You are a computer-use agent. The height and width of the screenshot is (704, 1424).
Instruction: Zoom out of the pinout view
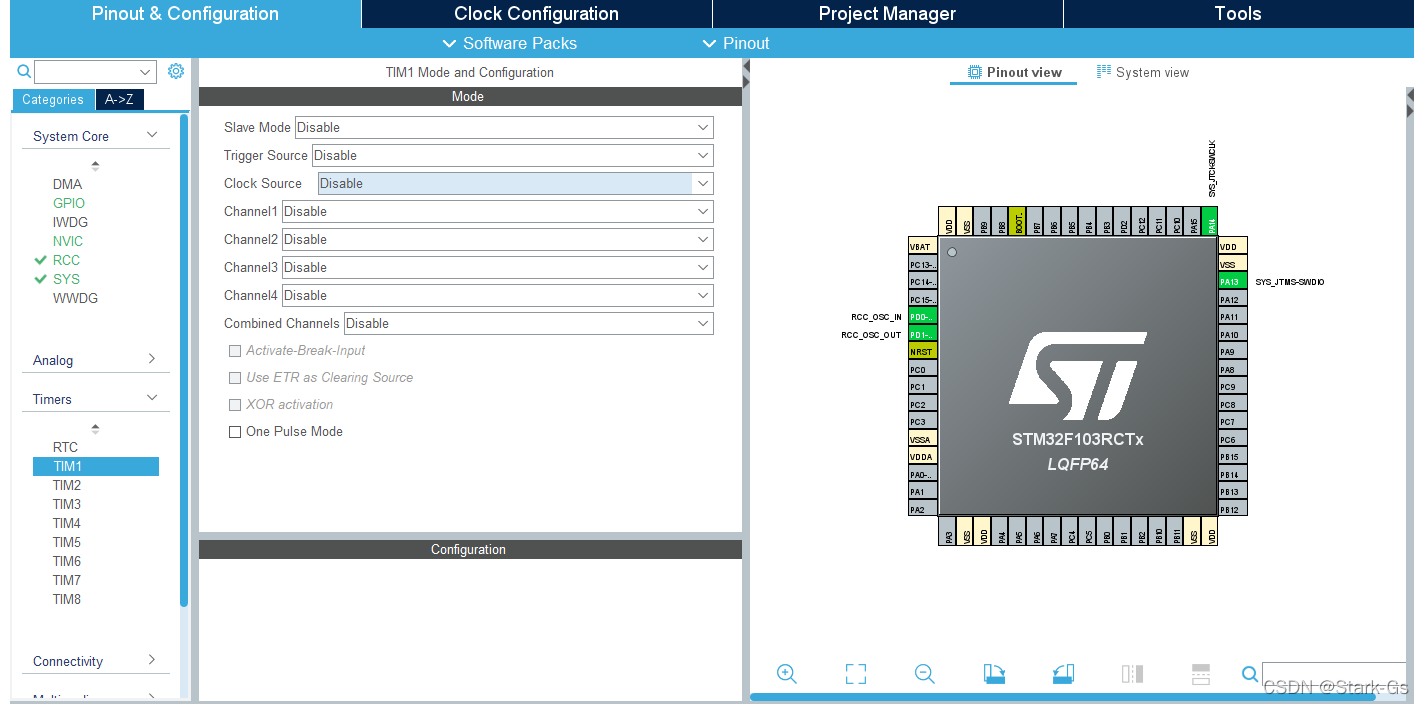(924, 674)
